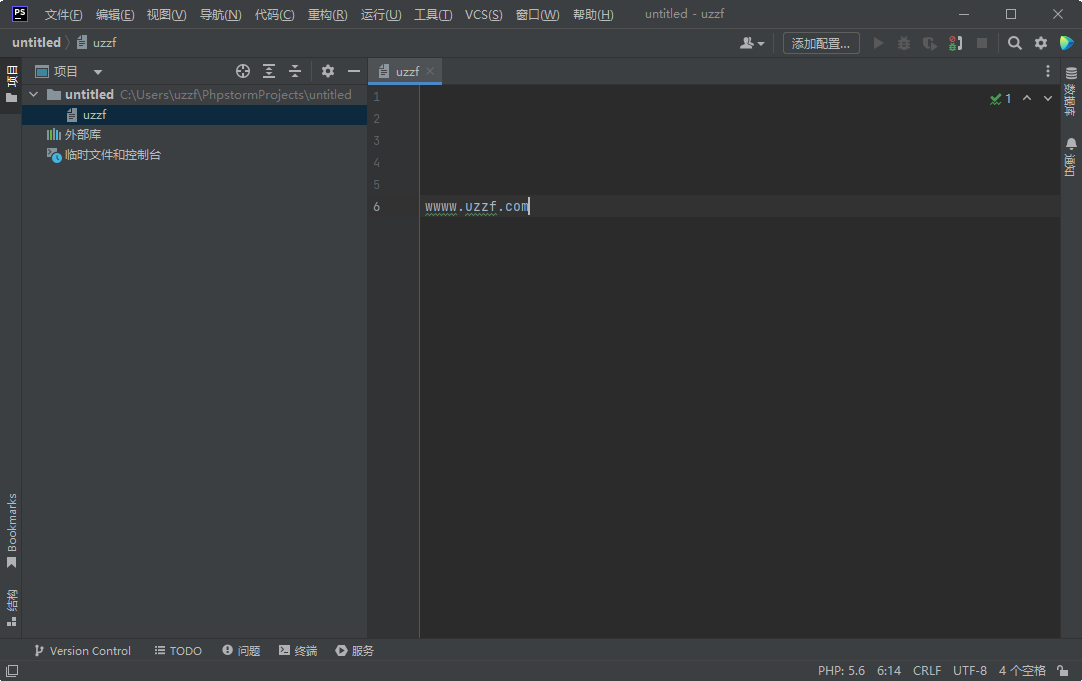Viewport: 1082px width, 681px height.
Task: Select the untitled project folder
Action: pyautogui.click(x=89, y=95)
